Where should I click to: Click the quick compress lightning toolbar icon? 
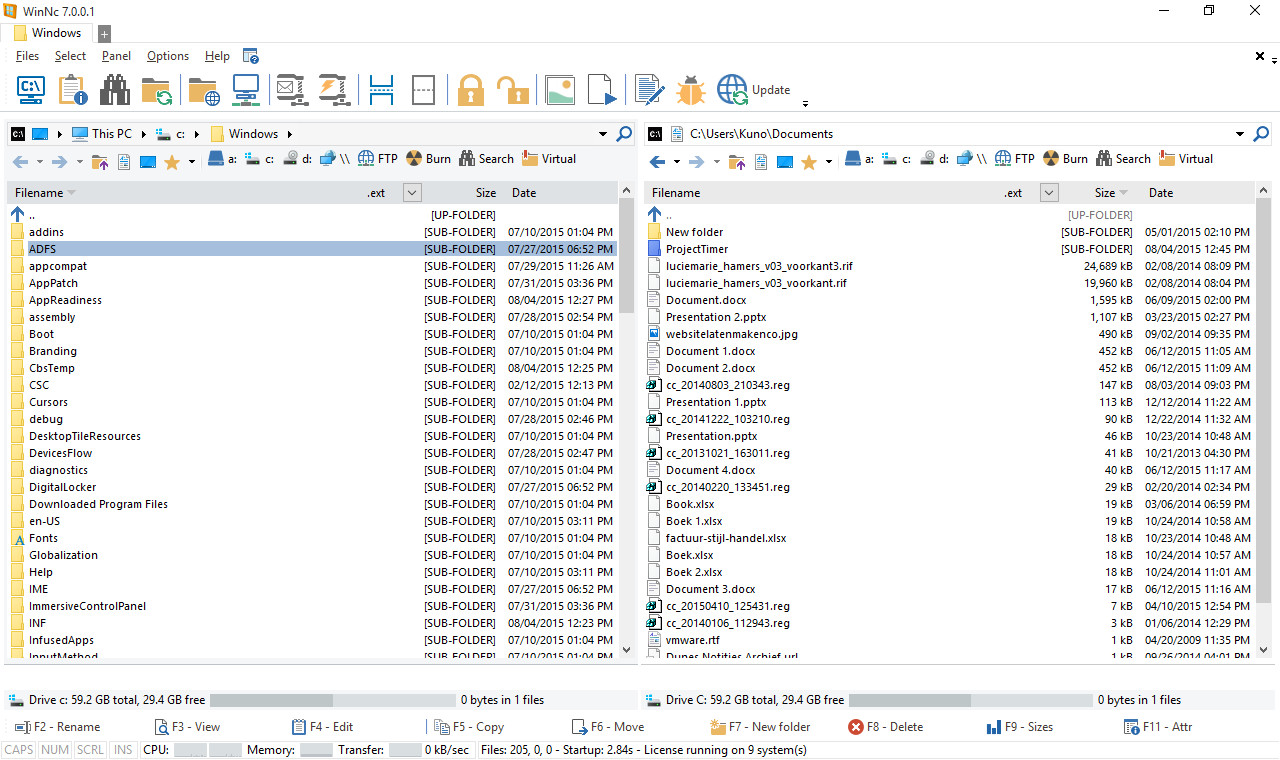click(x=333, y=90)
